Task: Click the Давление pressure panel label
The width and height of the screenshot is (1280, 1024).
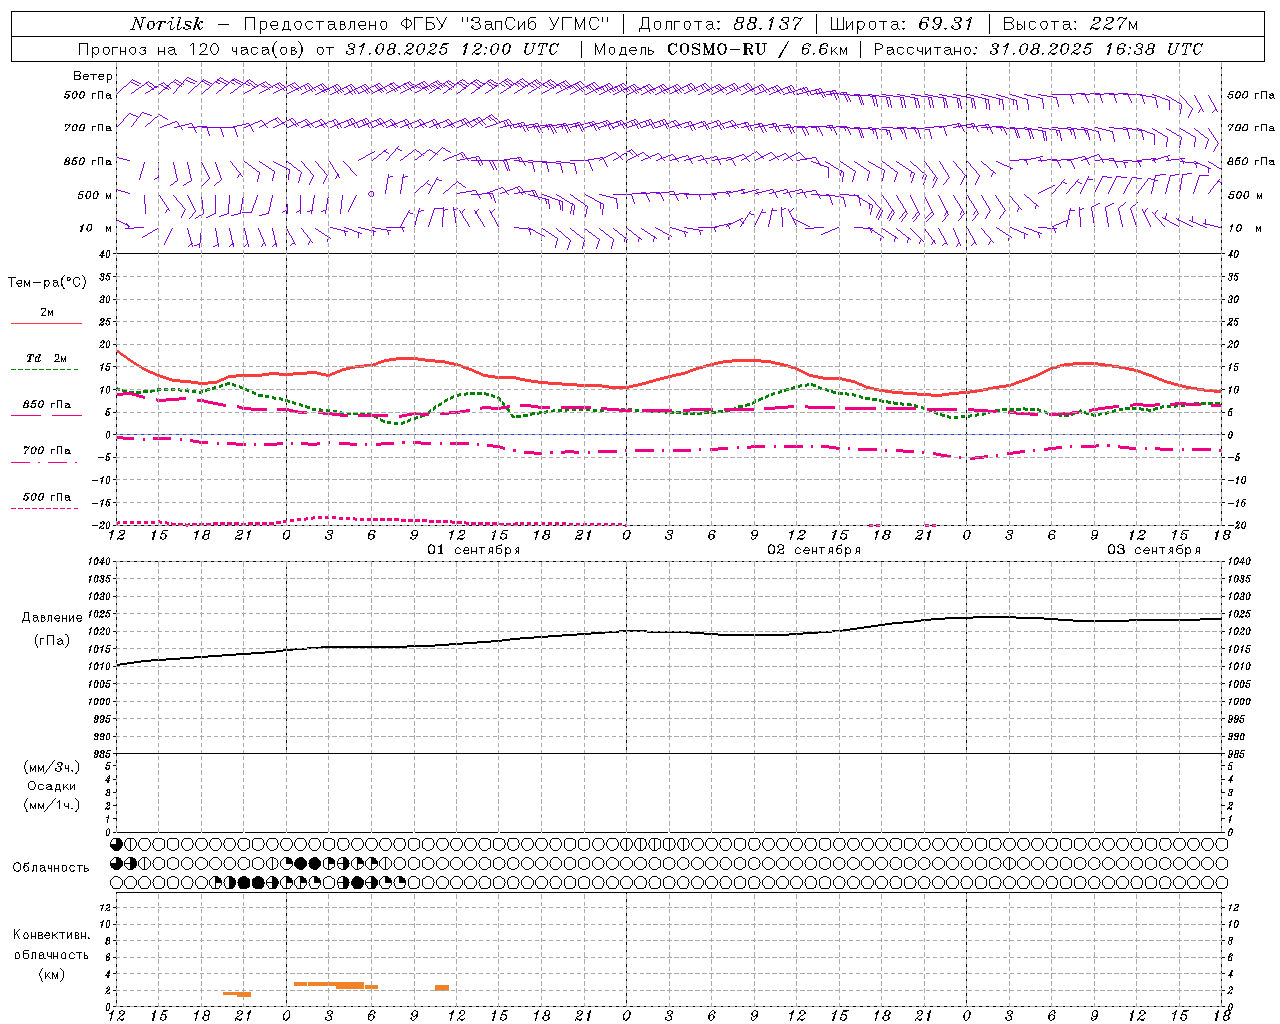Action: (52, 618)
